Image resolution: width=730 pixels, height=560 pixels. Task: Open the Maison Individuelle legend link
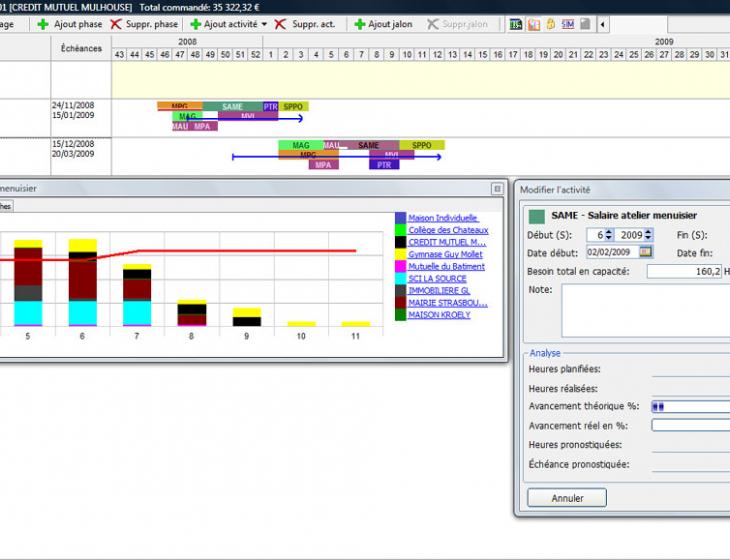coord(443,218)
